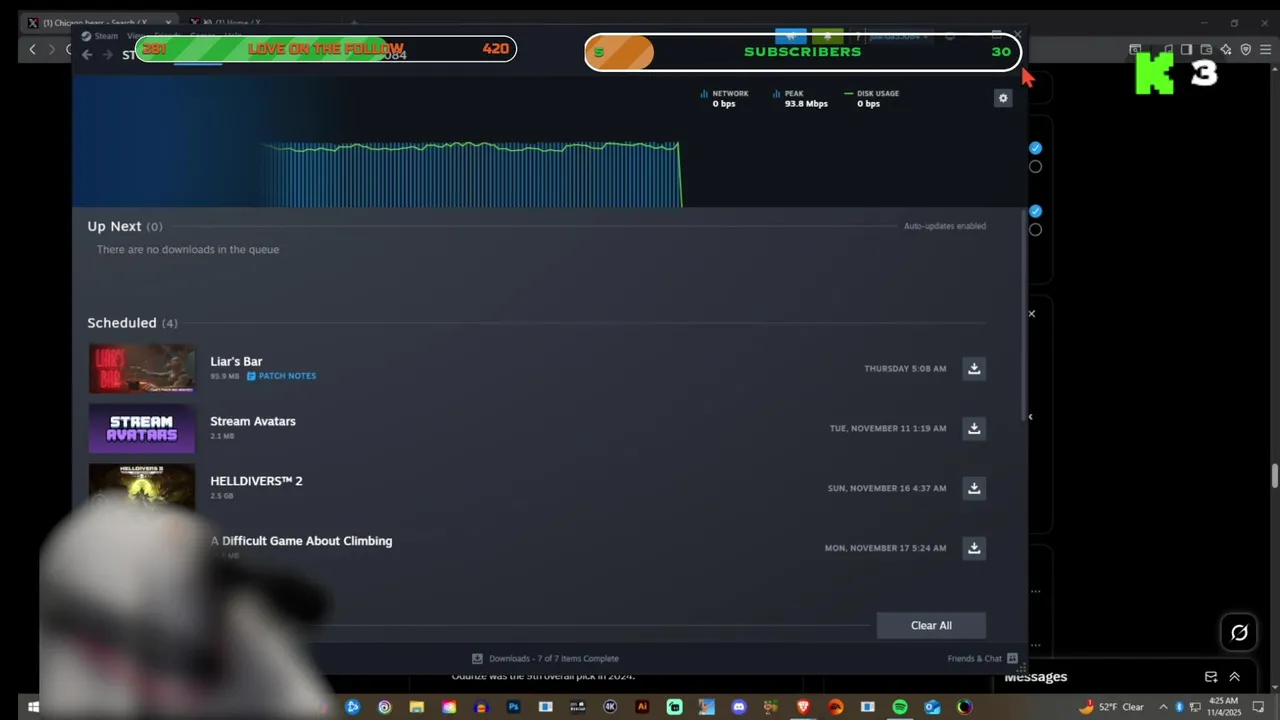Go back with the Steam back arrow
The height and width of the screenshot is (720, 1280).
coord(87,55)
